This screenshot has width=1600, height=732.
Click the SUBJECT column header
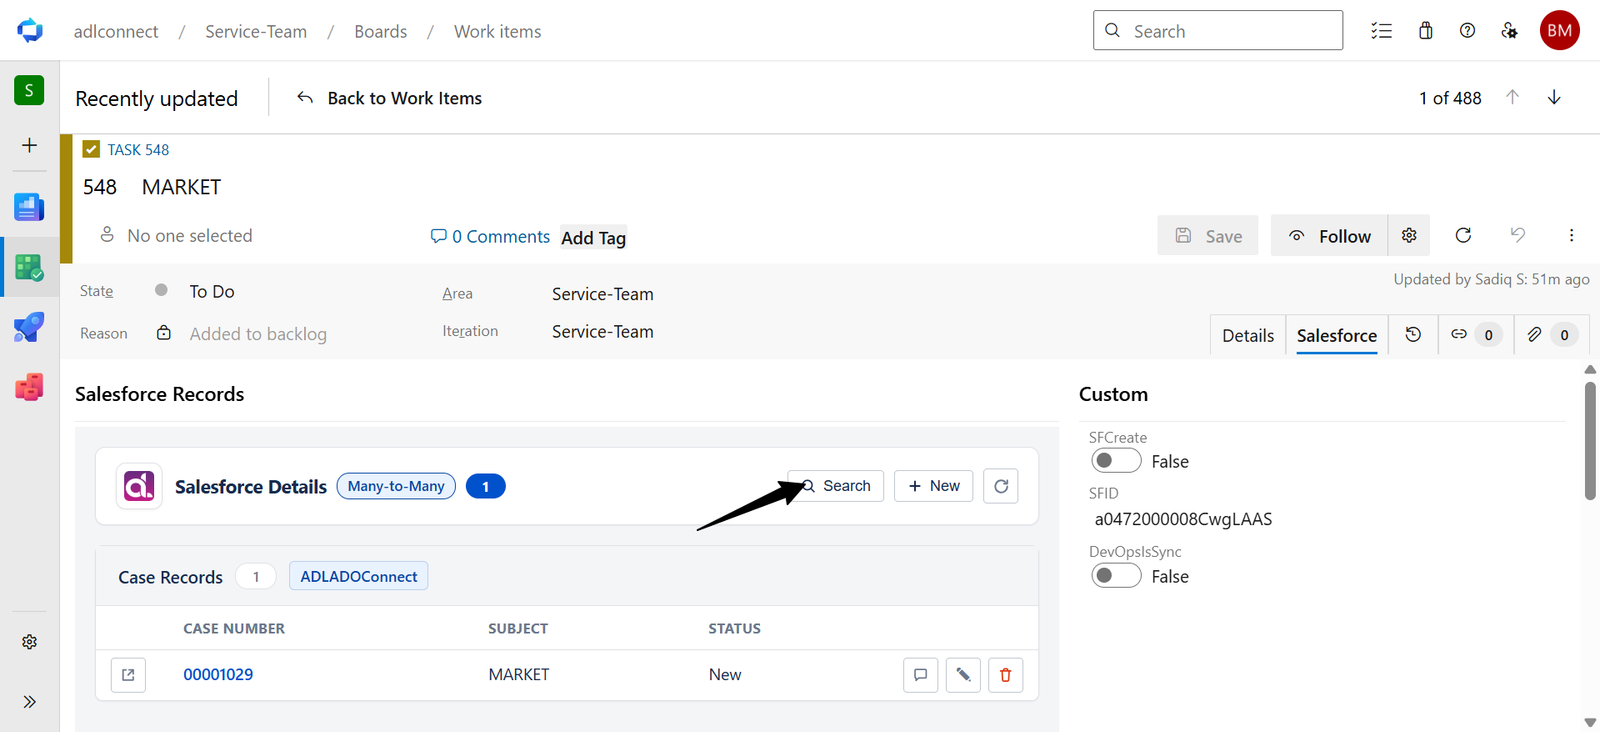(518, 629)
